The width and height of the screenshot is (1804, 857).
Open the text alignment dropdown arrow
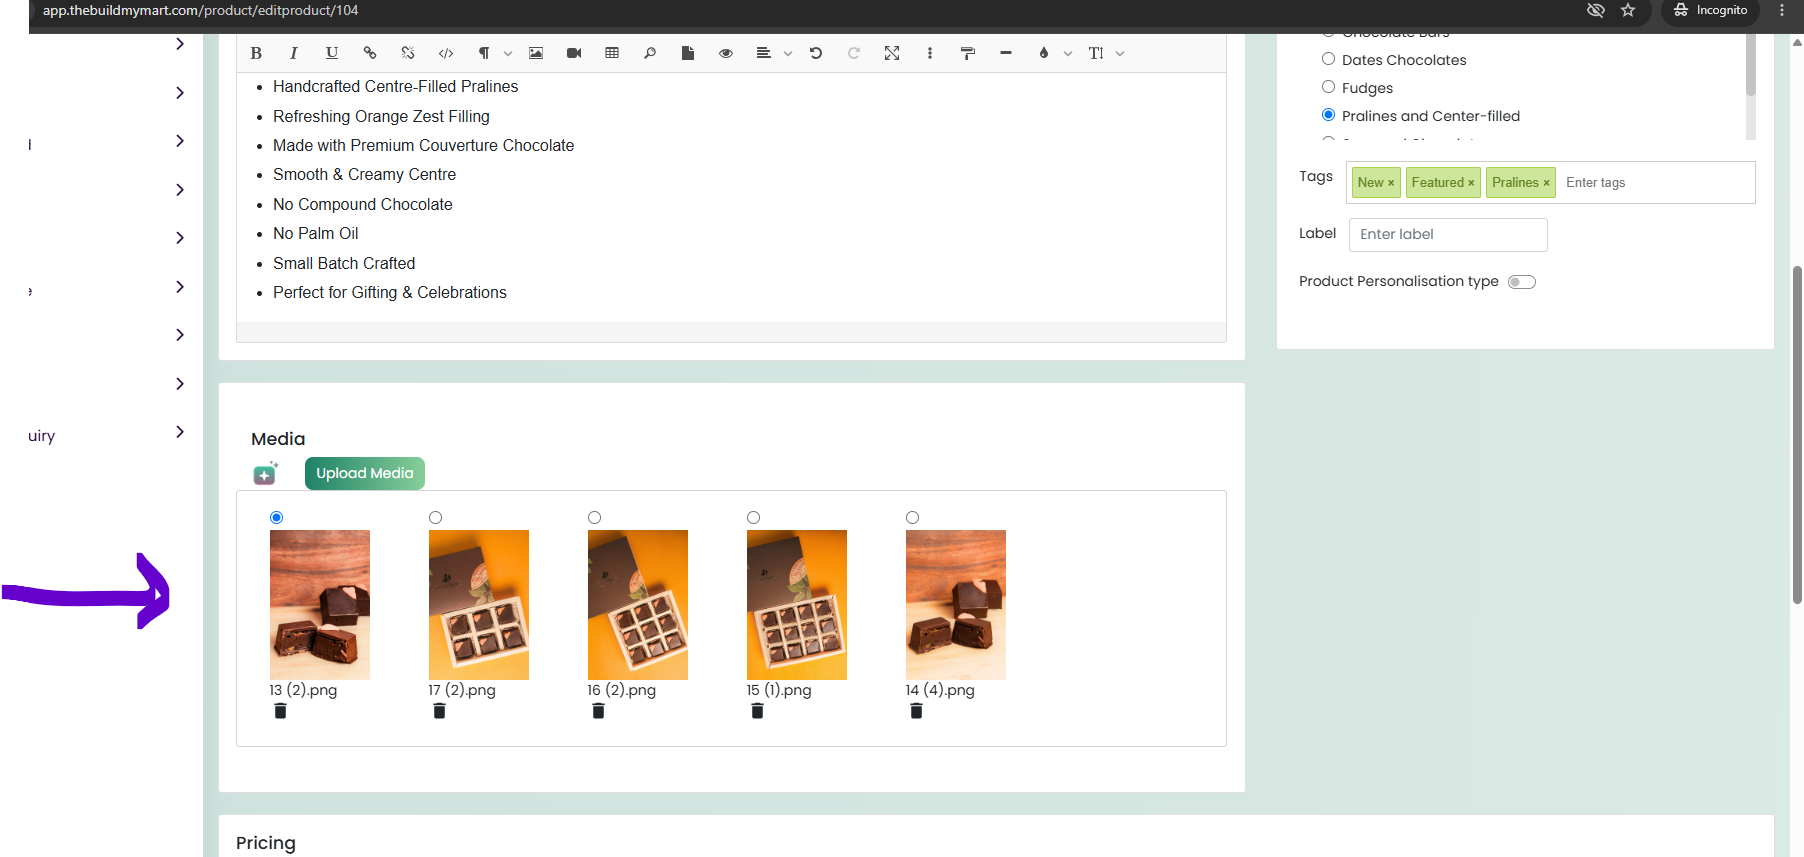pos(788,54)
